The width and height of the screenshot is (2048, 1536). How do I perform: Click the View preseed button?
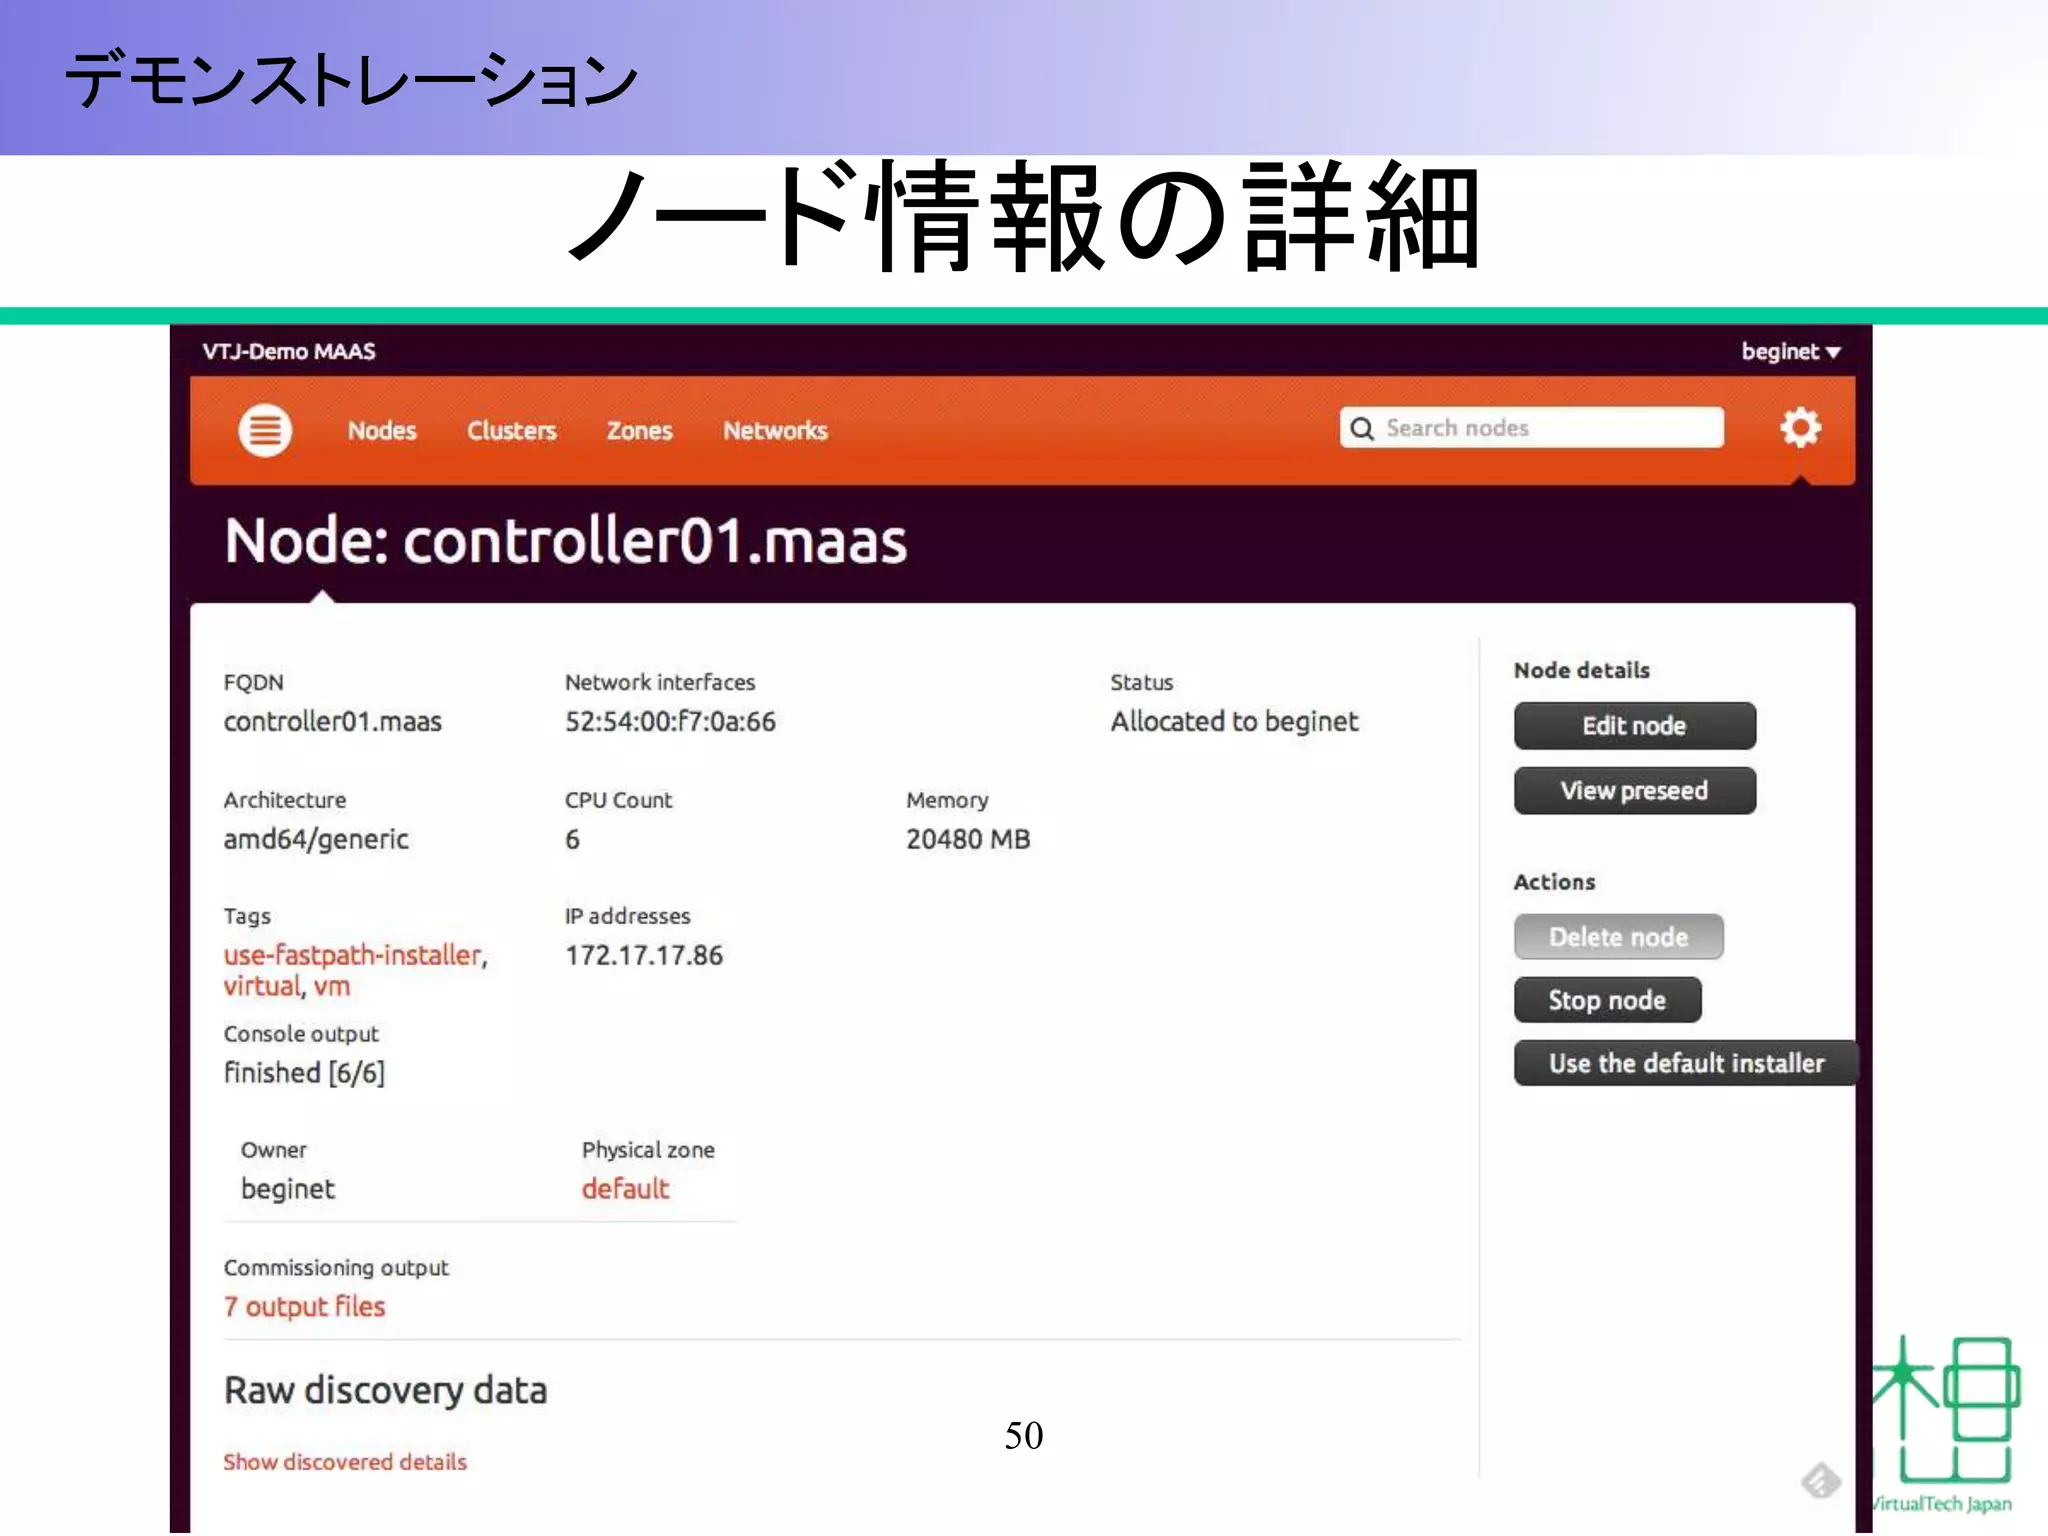(x=1634, y=791)
